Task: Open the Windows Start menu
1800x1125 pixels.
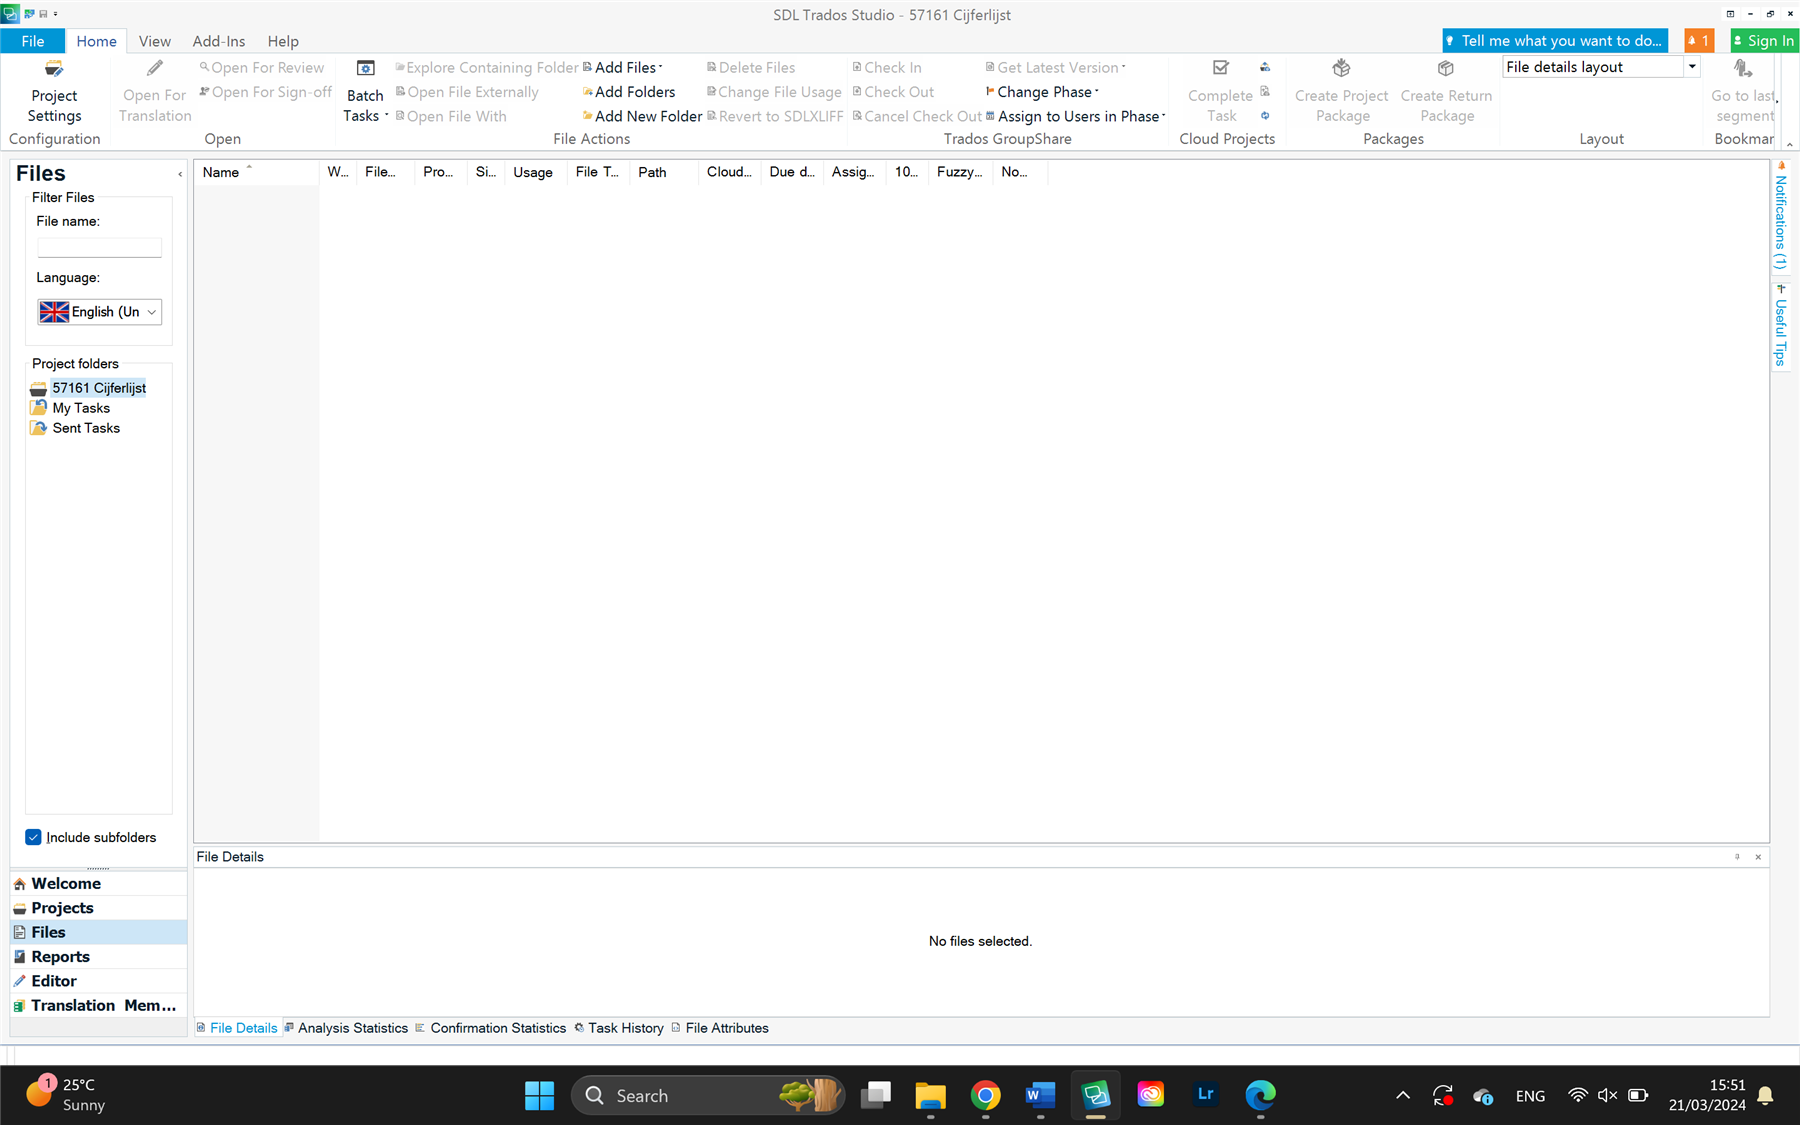Action: pyautogui.click(x=539, y=1095)
